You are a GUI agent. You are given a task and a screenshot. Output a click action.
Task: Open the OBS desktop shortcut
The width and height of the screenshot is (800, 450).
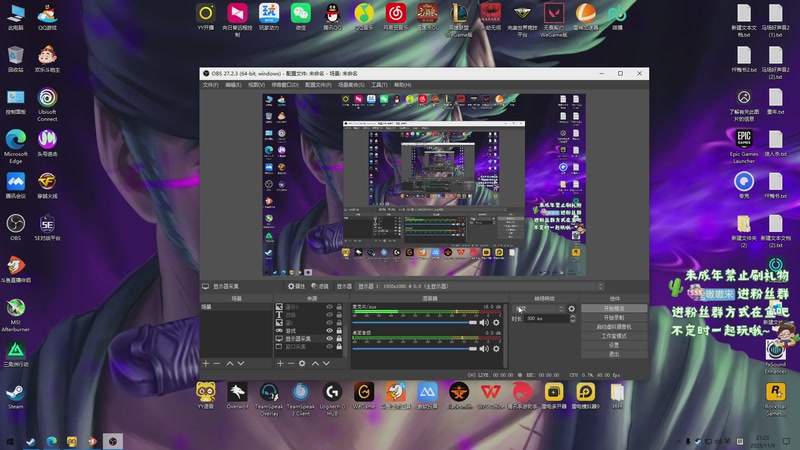[x=16, y=228]
